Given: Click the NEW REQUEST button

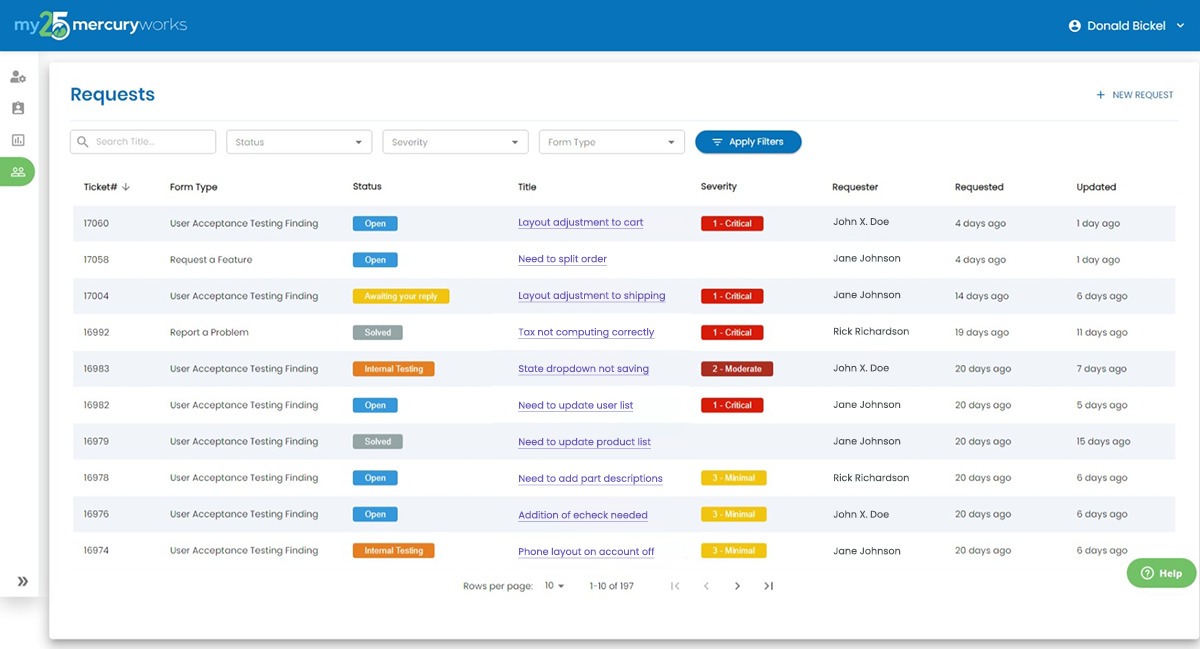Looking at the screenshot, I should tap(1134, 94).
